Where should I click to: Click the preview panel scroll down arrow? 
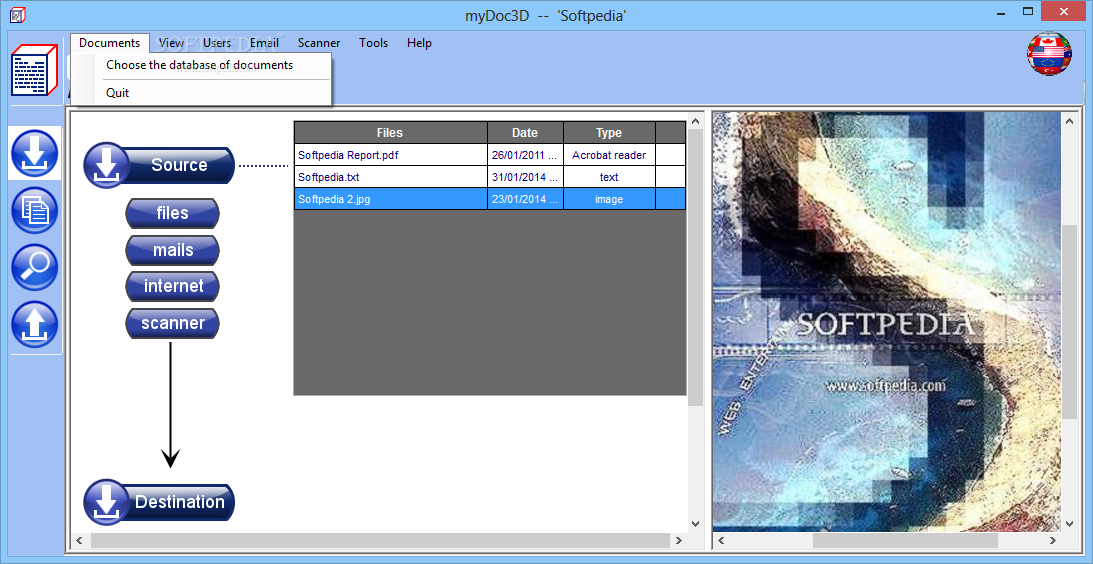[x=1069, y=524]
